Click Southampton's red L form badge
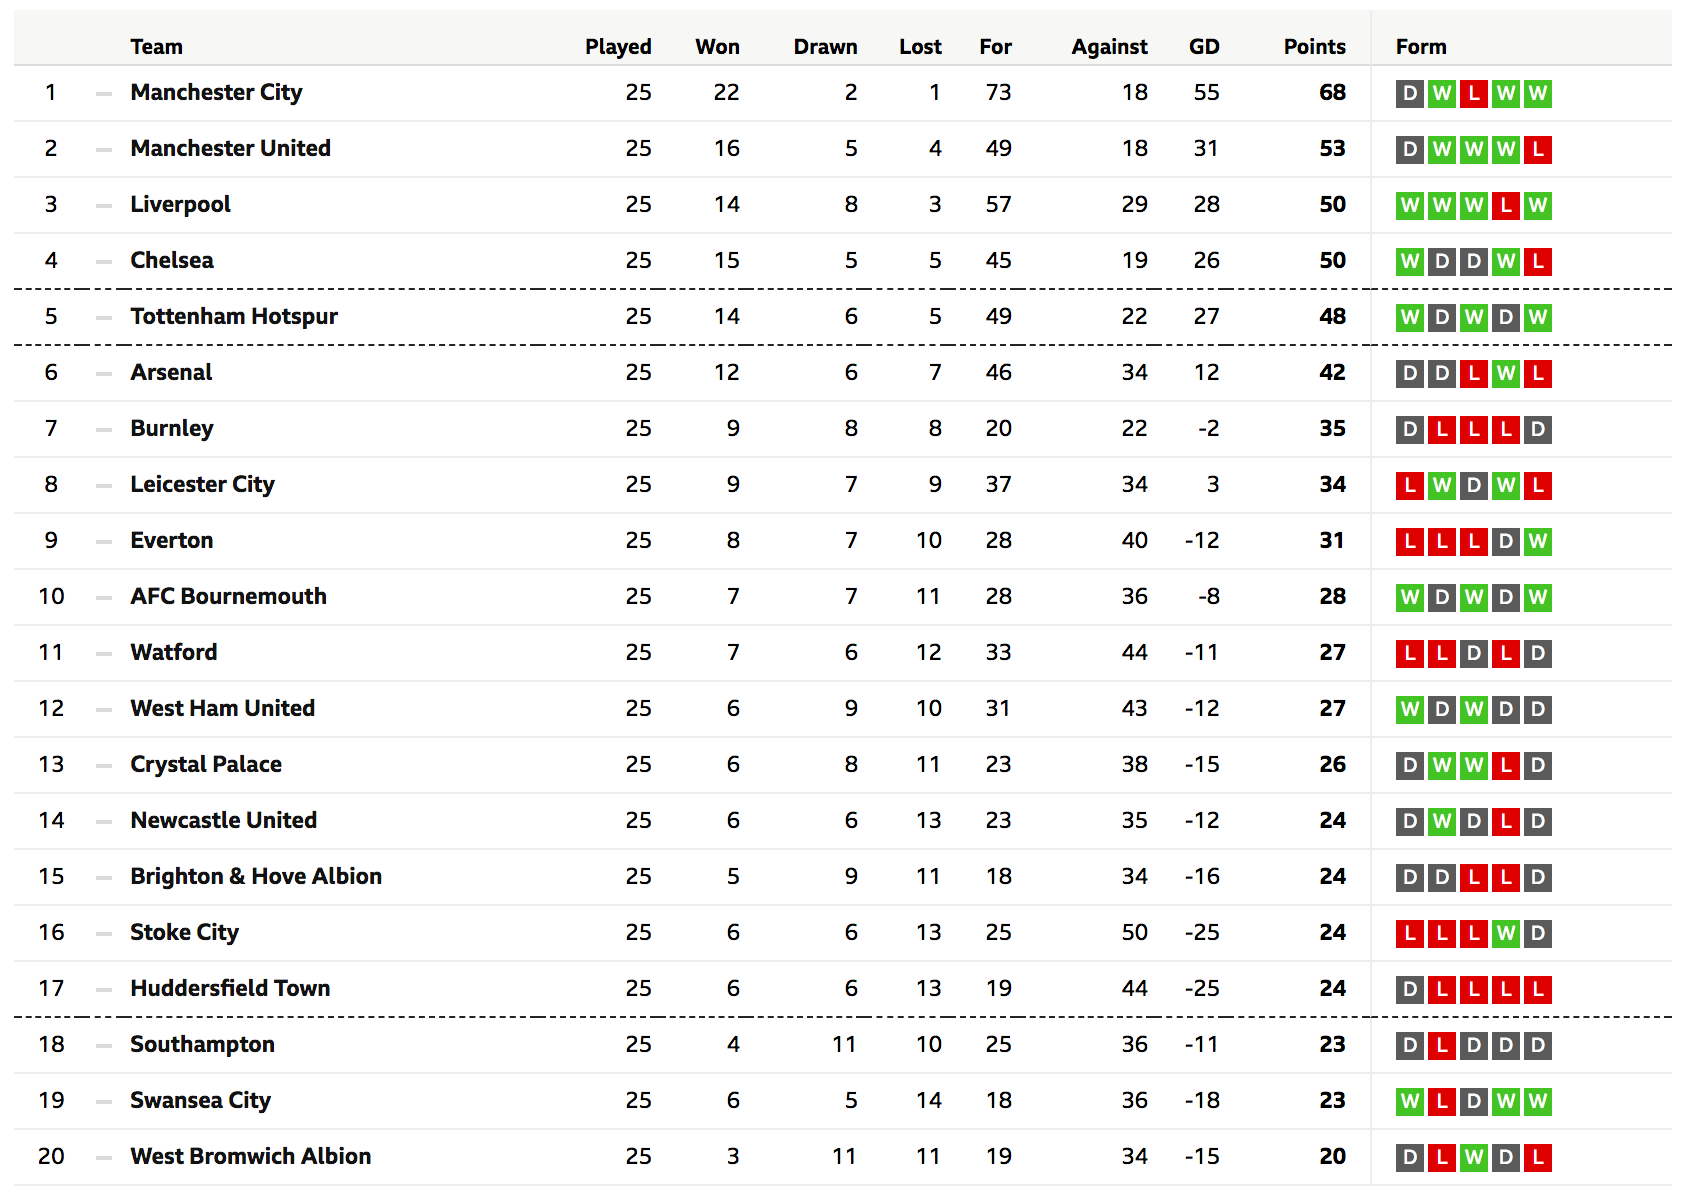Viewport: 1698px width, 1200px height. coord(1441,1046)
